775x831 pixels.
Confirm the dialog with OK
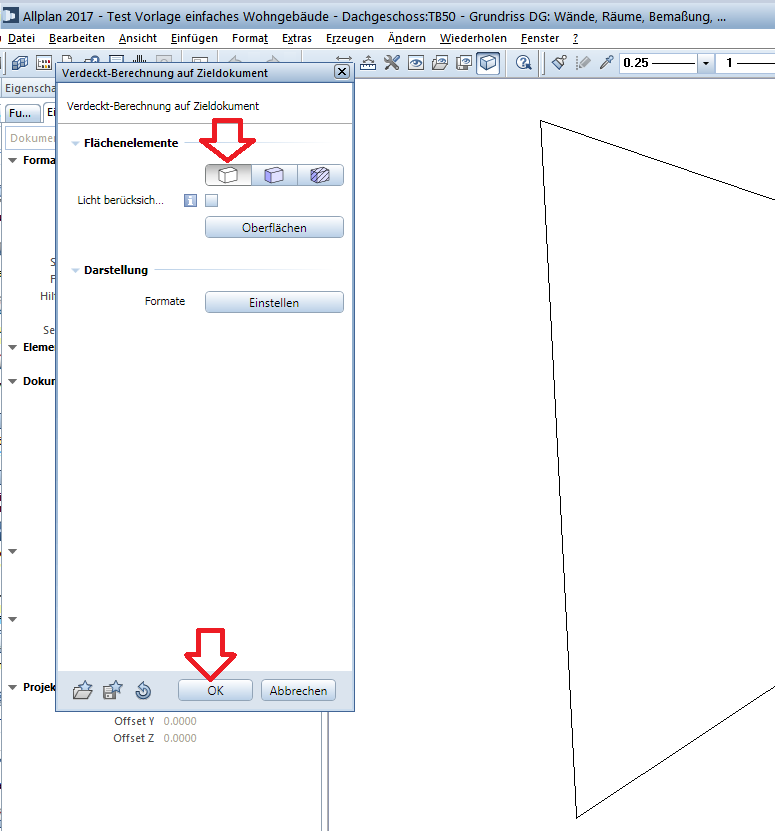(x=215, y=691)
